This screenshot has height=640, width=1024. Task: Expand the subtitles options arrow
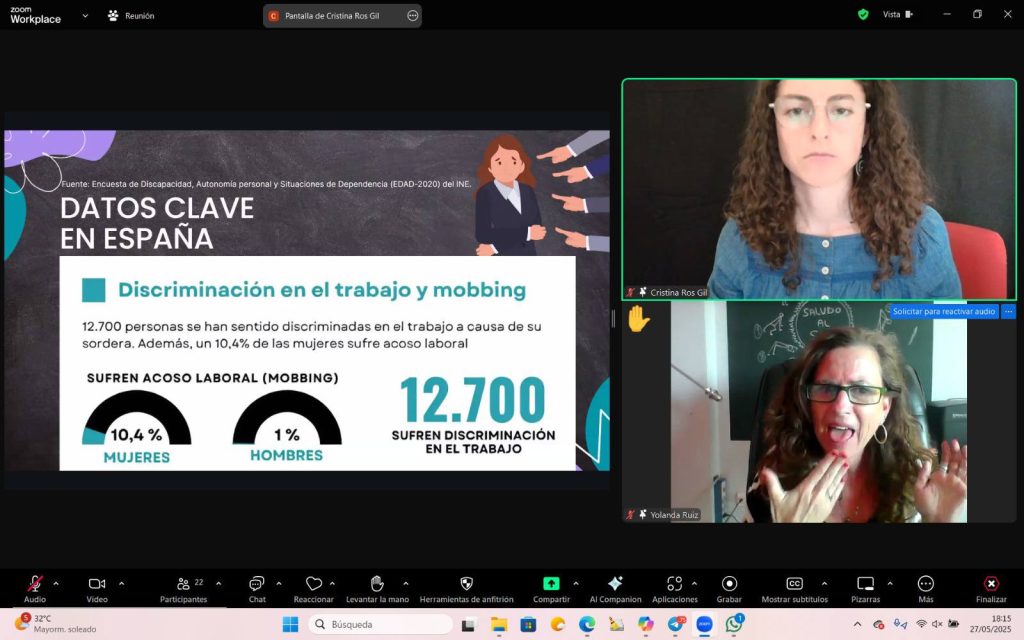824,584
